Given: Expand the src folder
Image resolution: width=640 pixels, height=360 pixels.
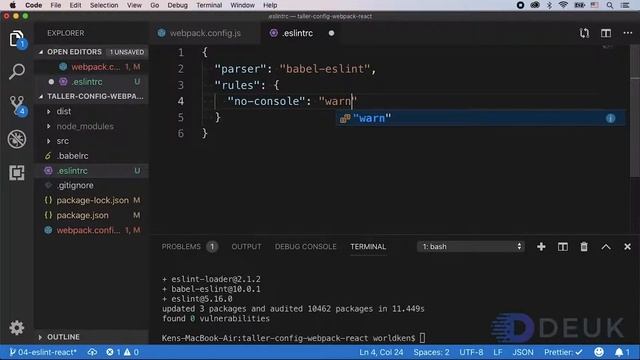Looking at the screenshot, I should pos(49,141).
